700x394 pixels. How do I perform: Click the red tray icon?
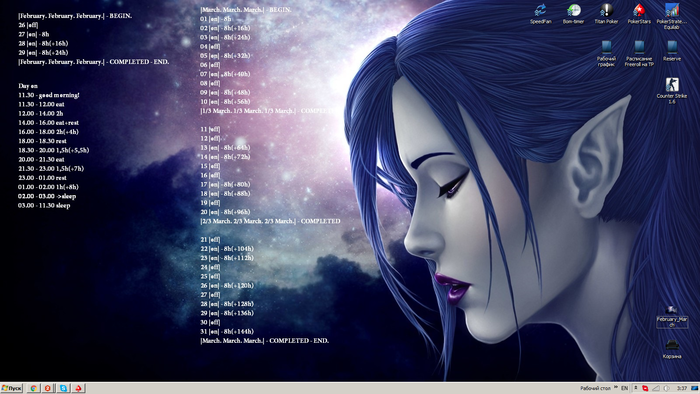tap(645, 389)
